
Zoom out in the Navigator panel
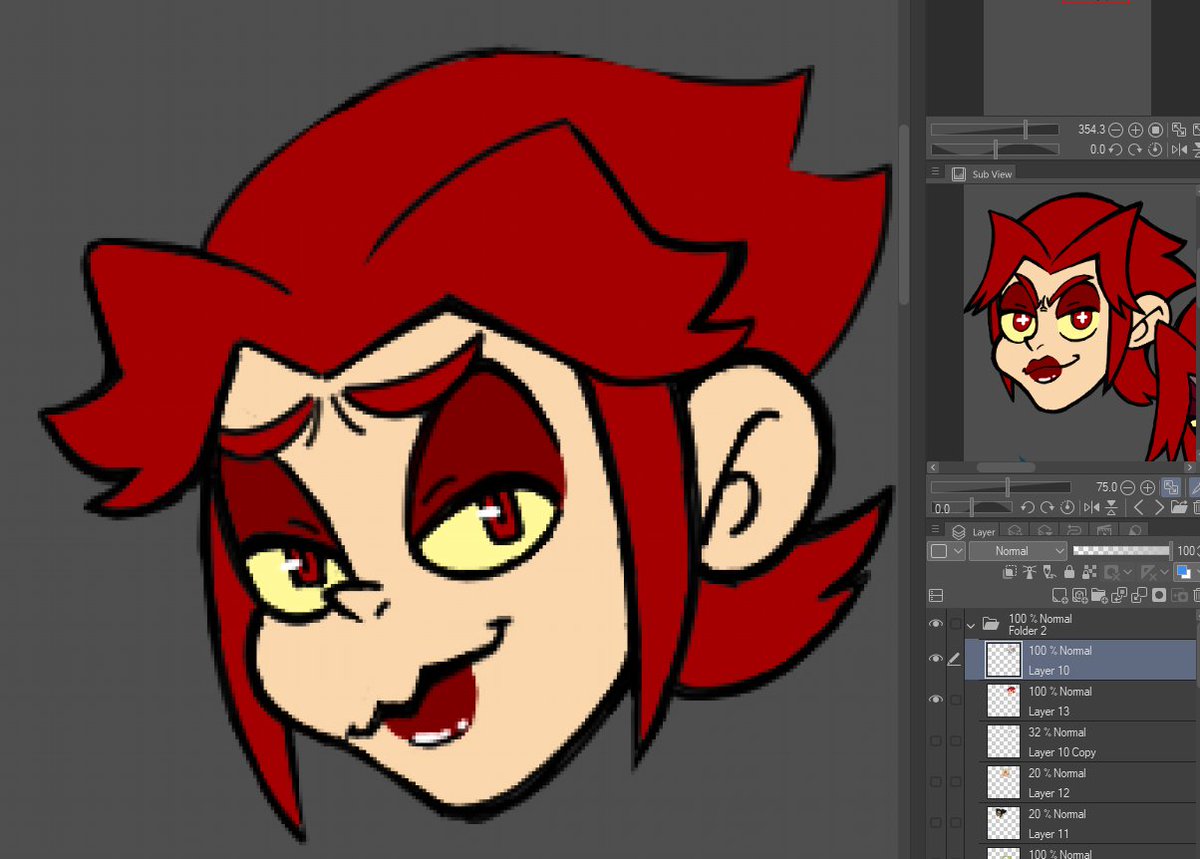click(x=1117, y=130)
